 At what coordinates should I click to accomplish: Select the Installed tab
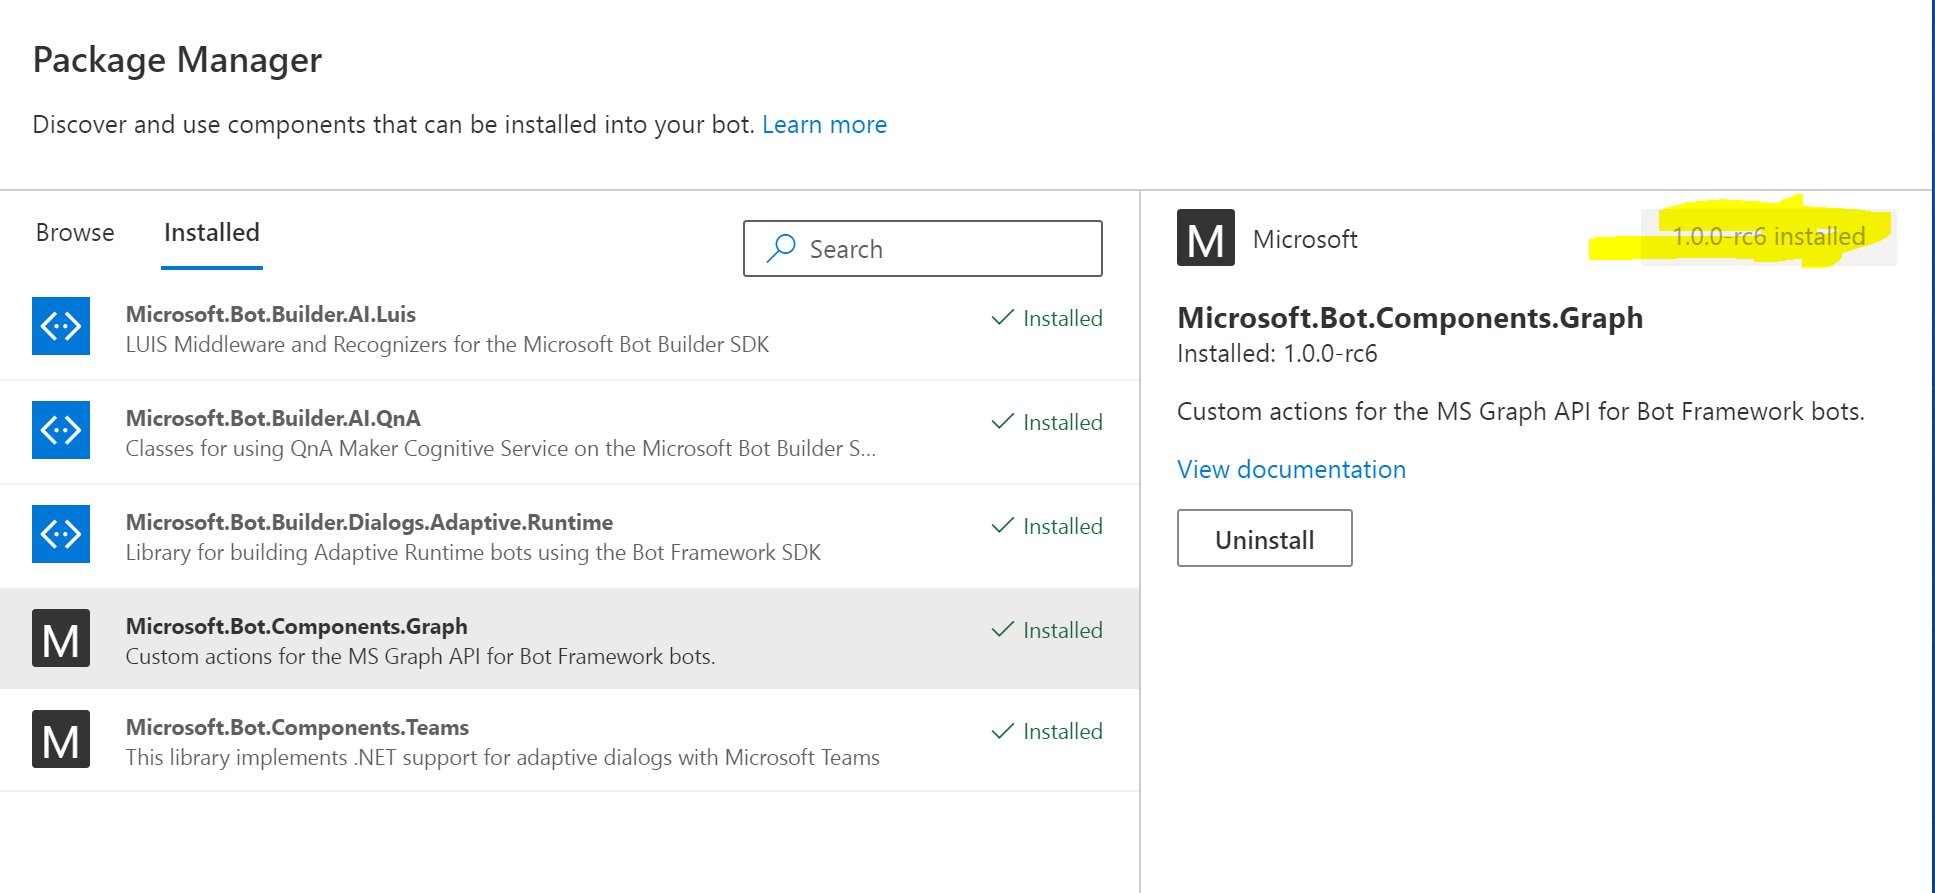click(x=212, y=233)
